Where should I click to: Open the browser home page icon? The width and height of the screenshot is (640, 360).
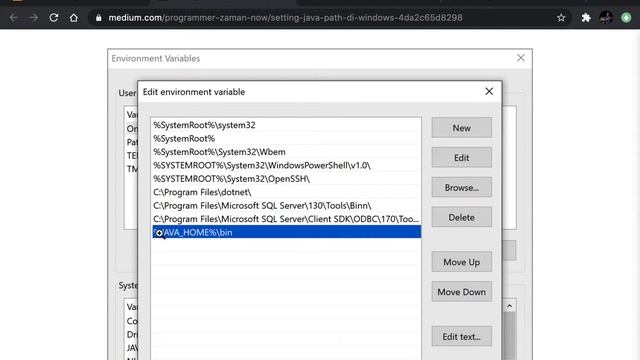coord(73,18)
